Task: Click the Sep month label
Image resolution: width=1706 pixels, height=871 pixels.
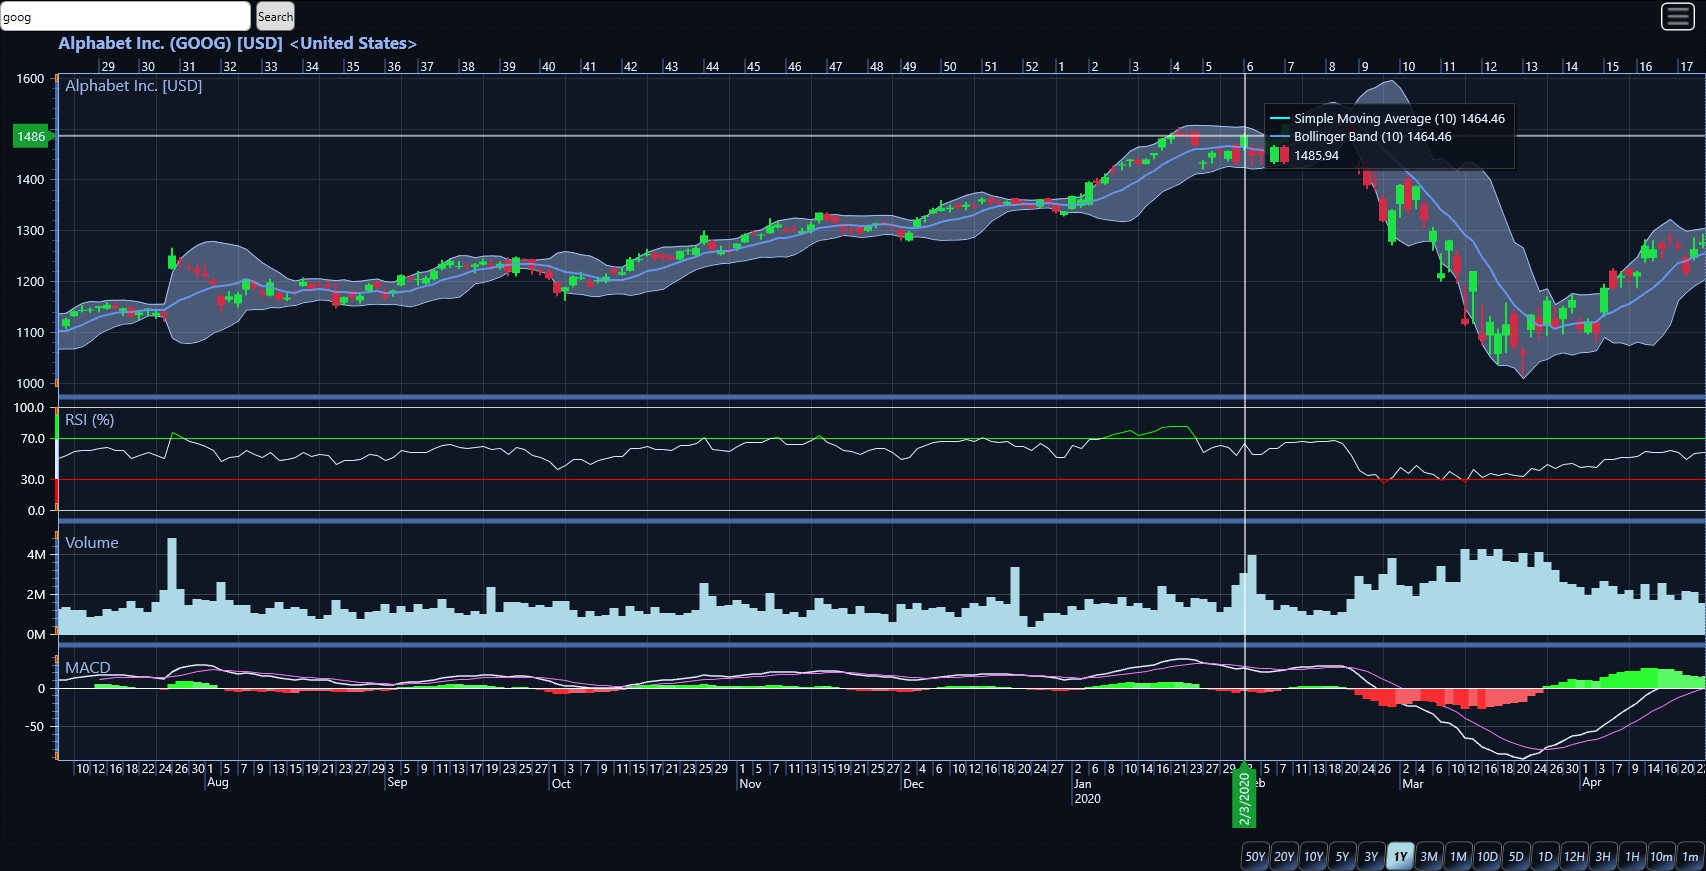Action: point(397,782)
